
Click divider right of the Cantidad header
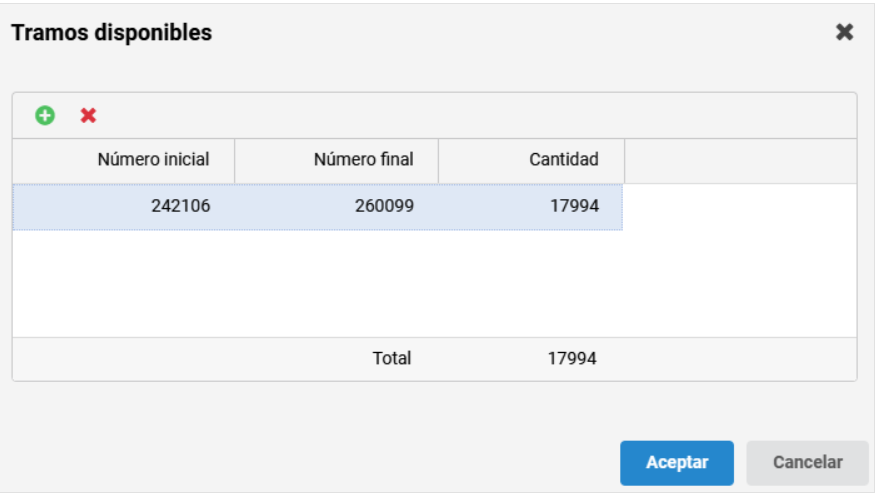pyautogui.click(x=624, y=161)
